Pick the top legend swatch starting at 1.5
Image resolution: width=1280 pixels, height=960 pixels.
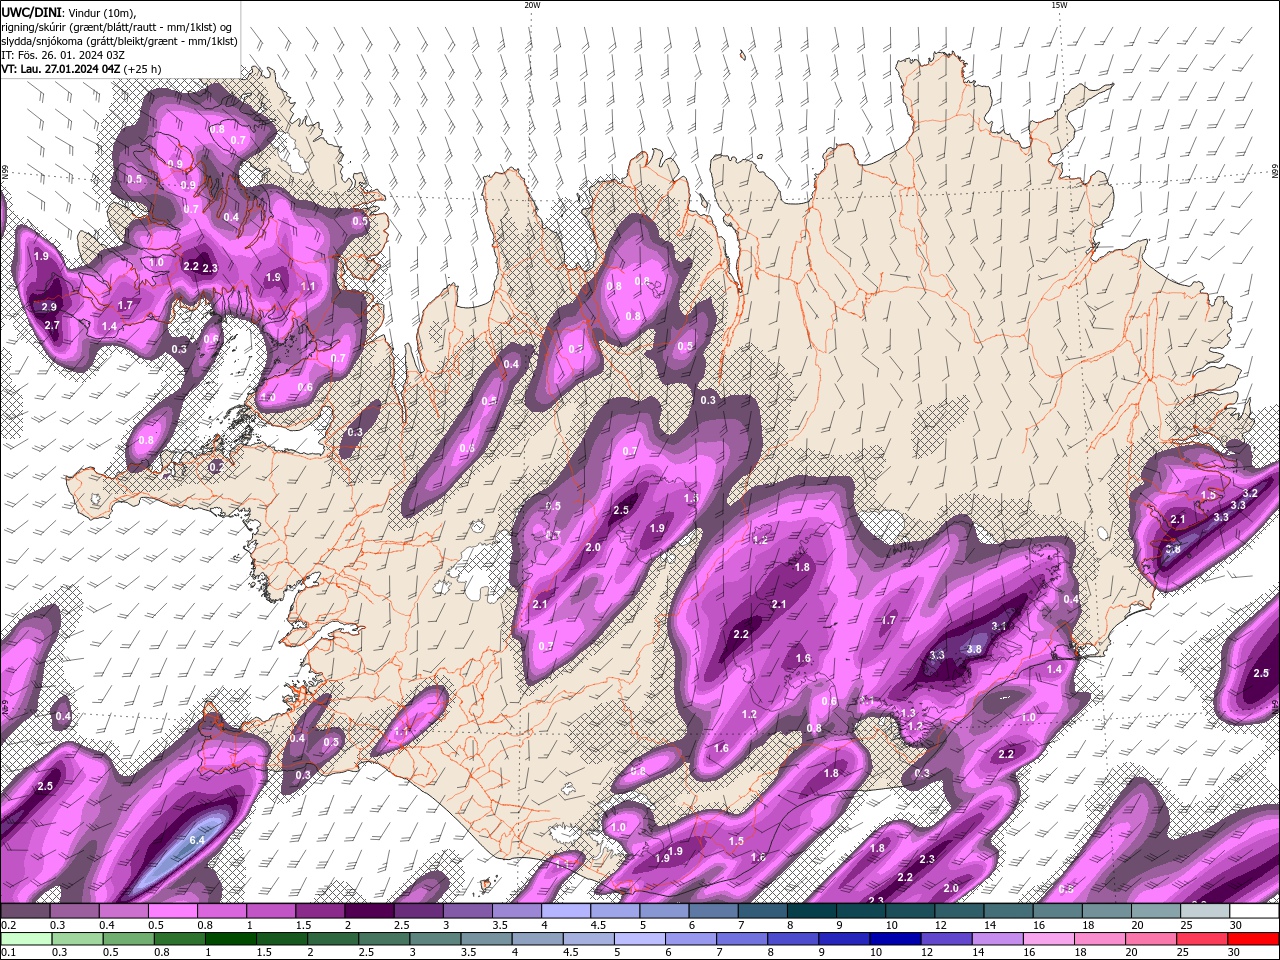coord(319,911)
